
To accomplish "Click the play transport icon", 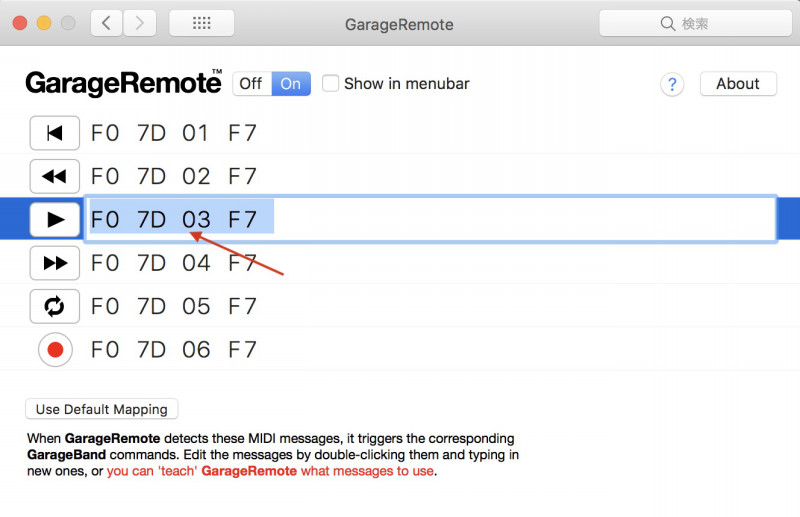I will tap(54, 219).
